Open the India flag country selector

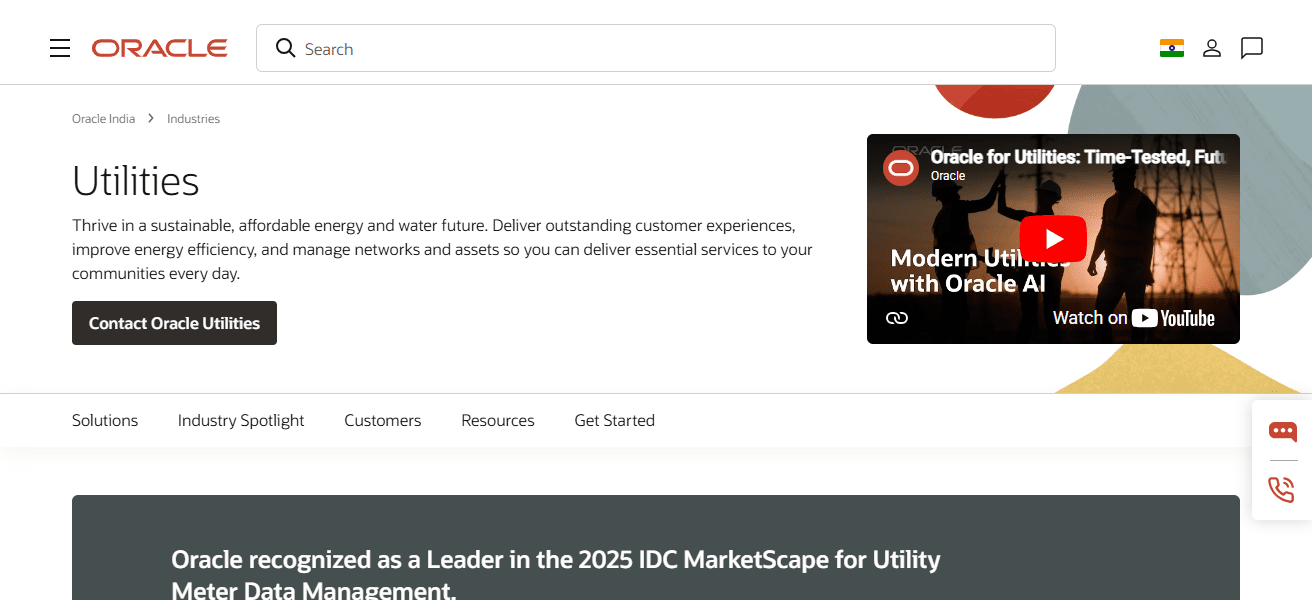click(x=1172, y=48)
